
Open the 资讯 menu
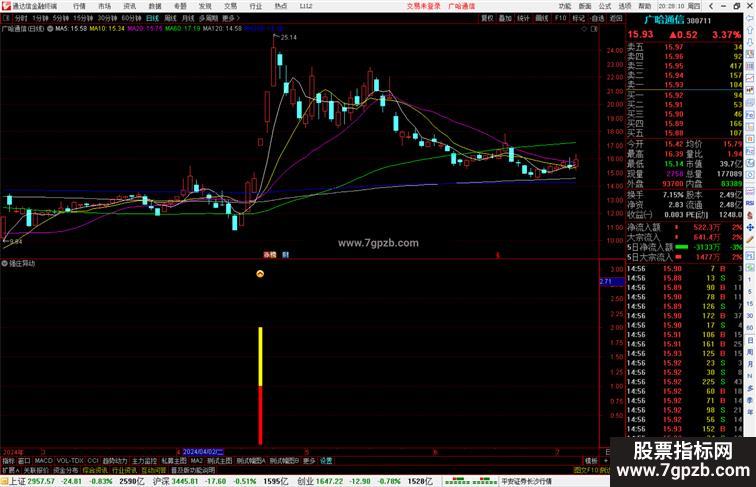(129, 6)
